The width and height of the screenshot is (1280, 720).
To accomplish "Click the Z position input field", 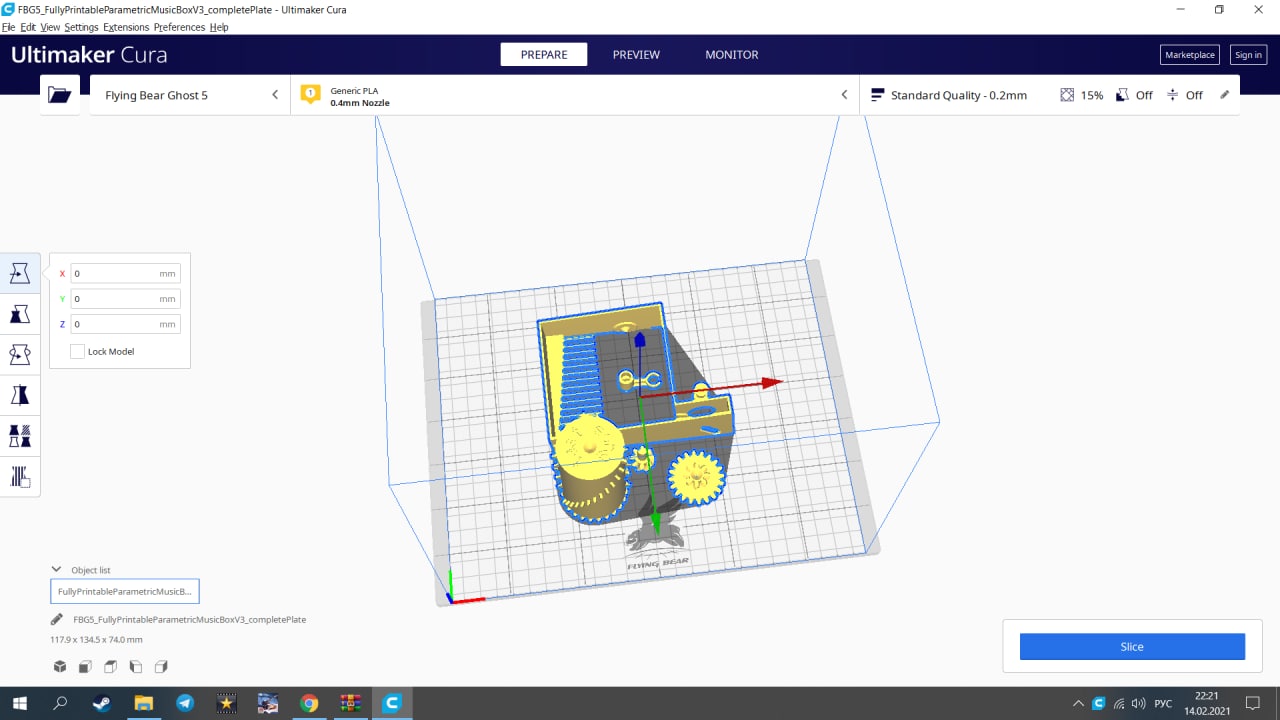I will pyautogui.click(x=125, y=324).
